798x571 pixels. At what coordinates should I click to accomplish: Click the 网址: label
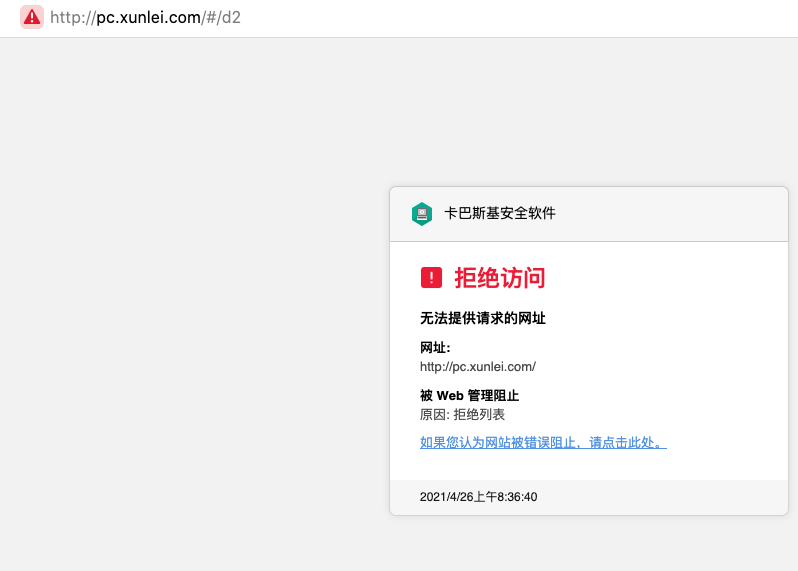(435, 348)
